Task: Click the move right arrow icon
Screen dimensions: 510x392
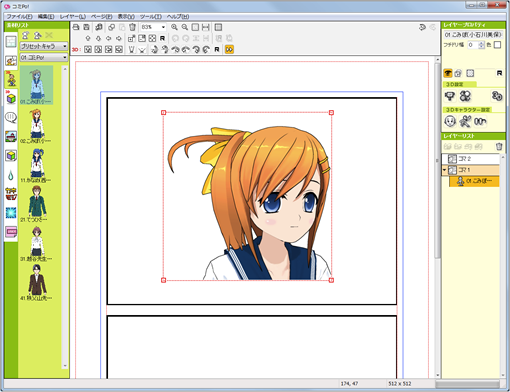Action: (x=119, y=38)
